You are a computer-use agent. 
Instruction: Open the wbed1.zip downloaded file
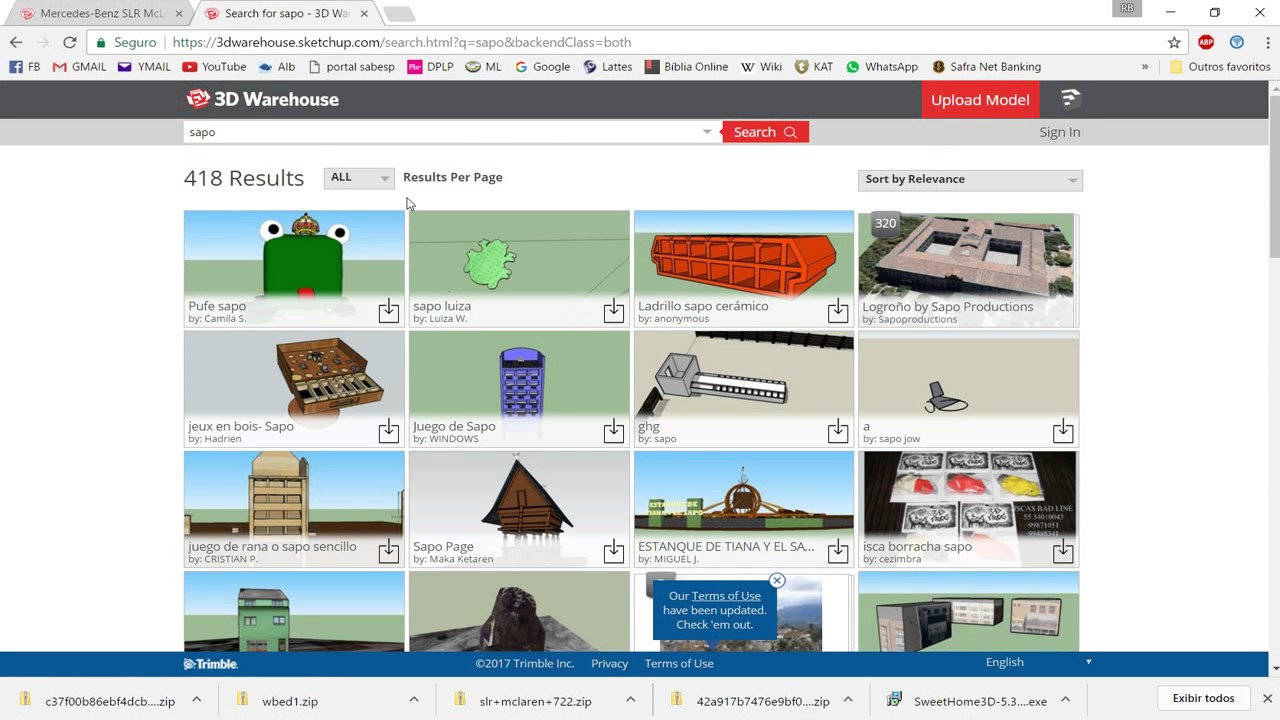pyautogui.click(x=289, y=701)
